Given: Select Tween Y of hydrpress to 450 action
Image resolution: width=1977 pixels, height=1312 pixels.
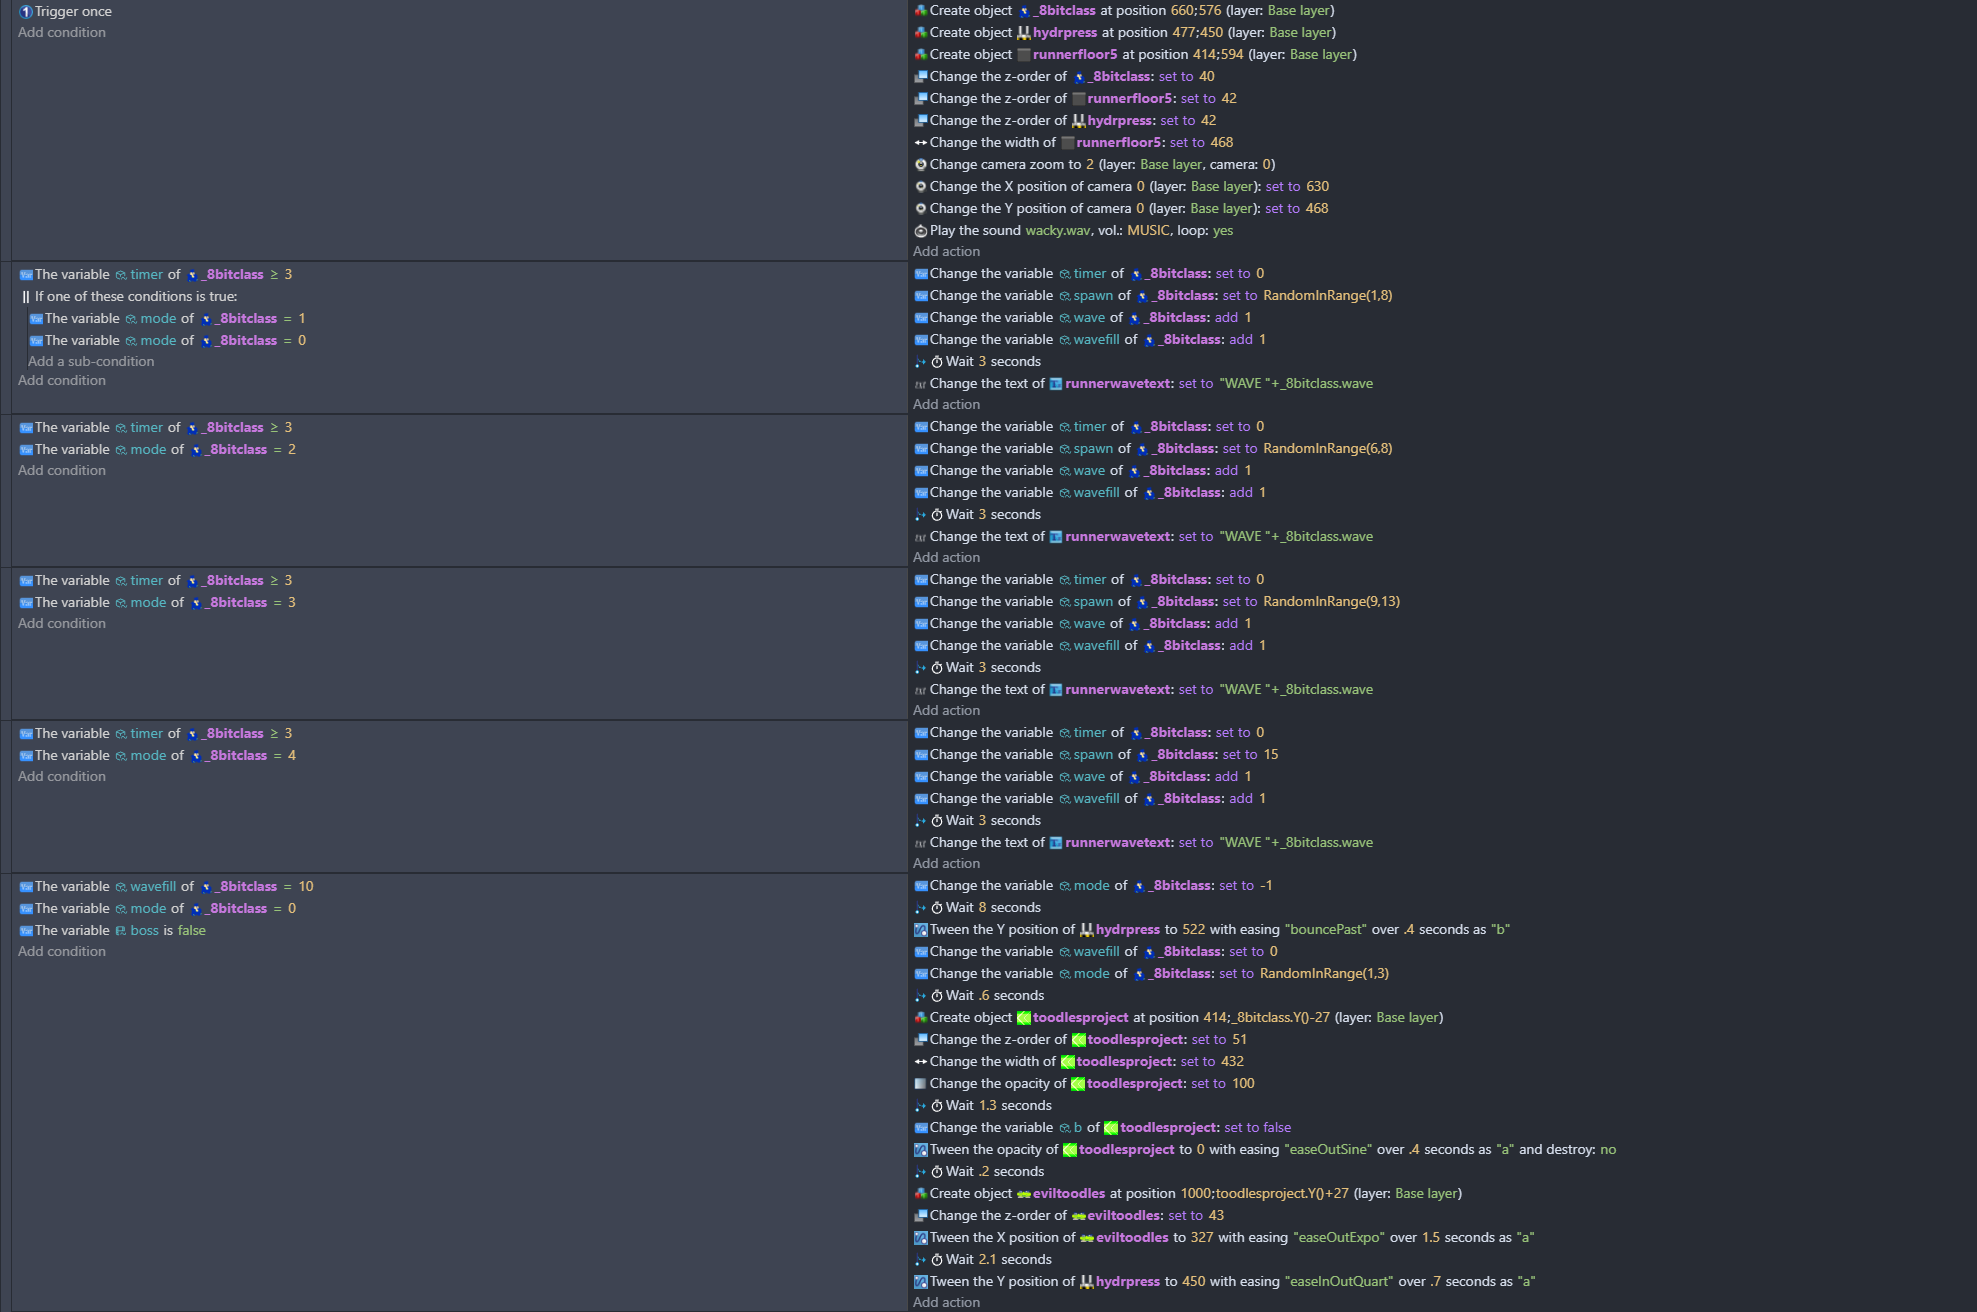Looking at the screenshot, I should 1225,1282.
